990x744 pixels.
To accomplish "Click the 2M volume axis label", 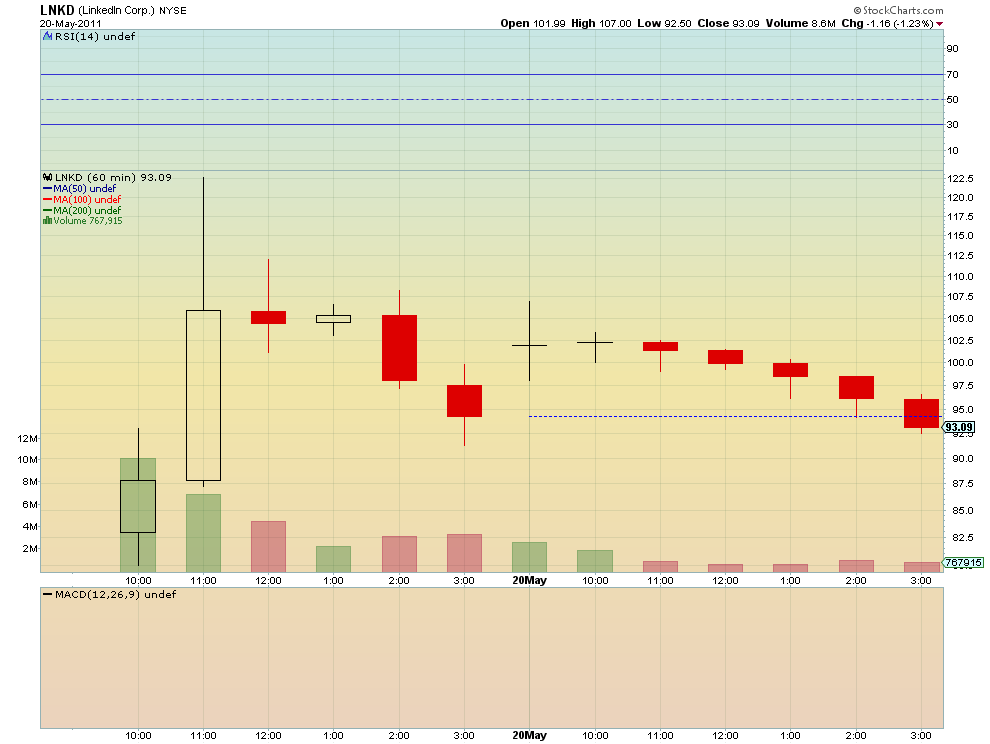I will pos(30,549).
